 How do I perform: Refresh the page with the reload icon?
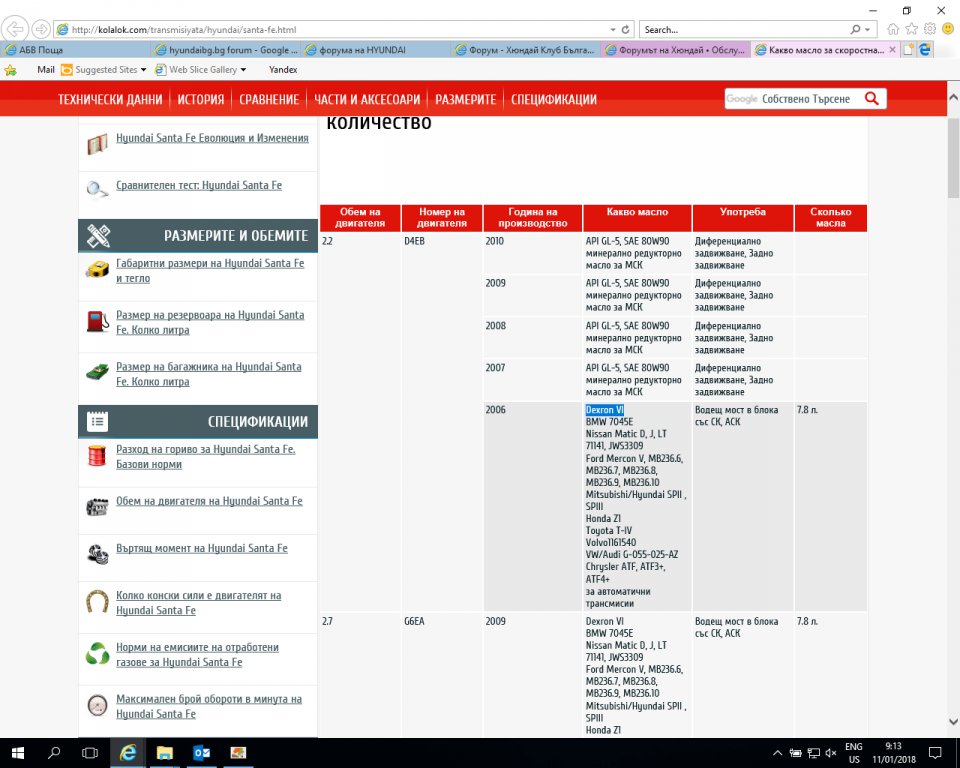[x=626, y=30]
